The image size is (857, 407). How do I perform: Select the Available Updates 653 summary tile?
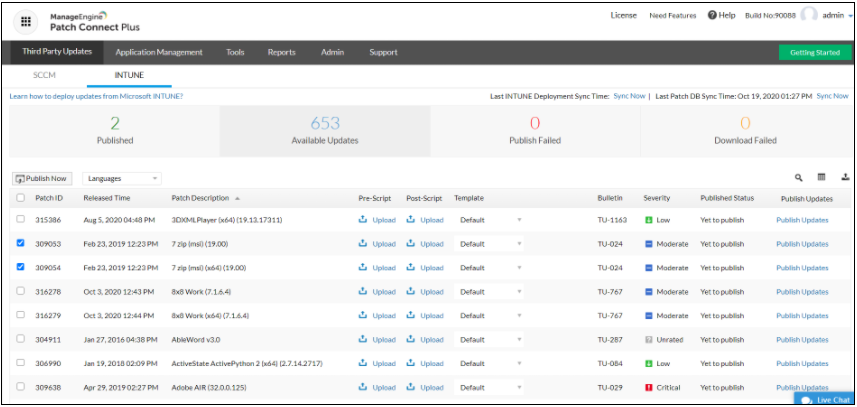325,131
